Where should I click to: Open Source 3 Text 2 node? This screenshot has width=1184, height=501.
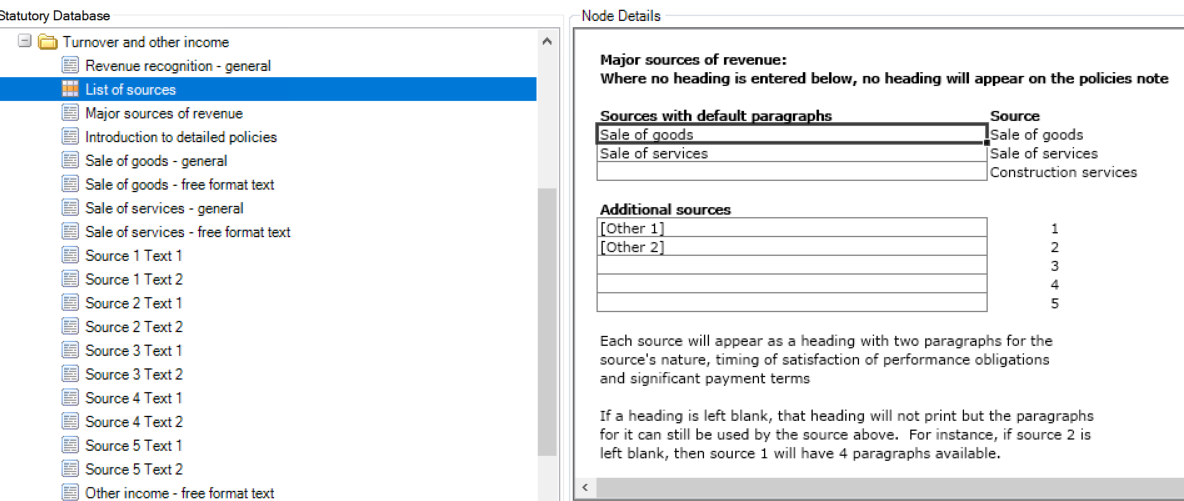pyautogui.click(x=134, y=374)
